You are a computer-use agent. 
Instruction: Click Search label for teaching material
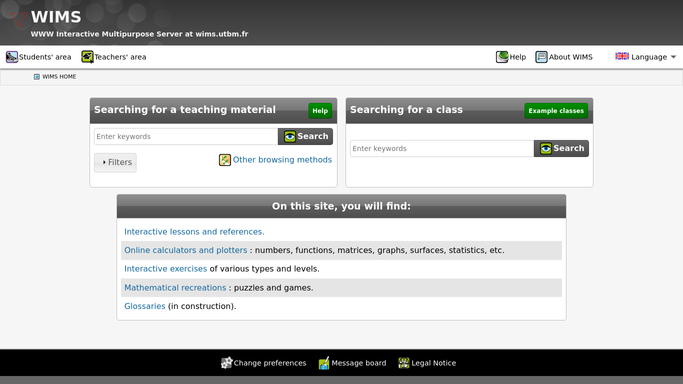click(313, 136)
